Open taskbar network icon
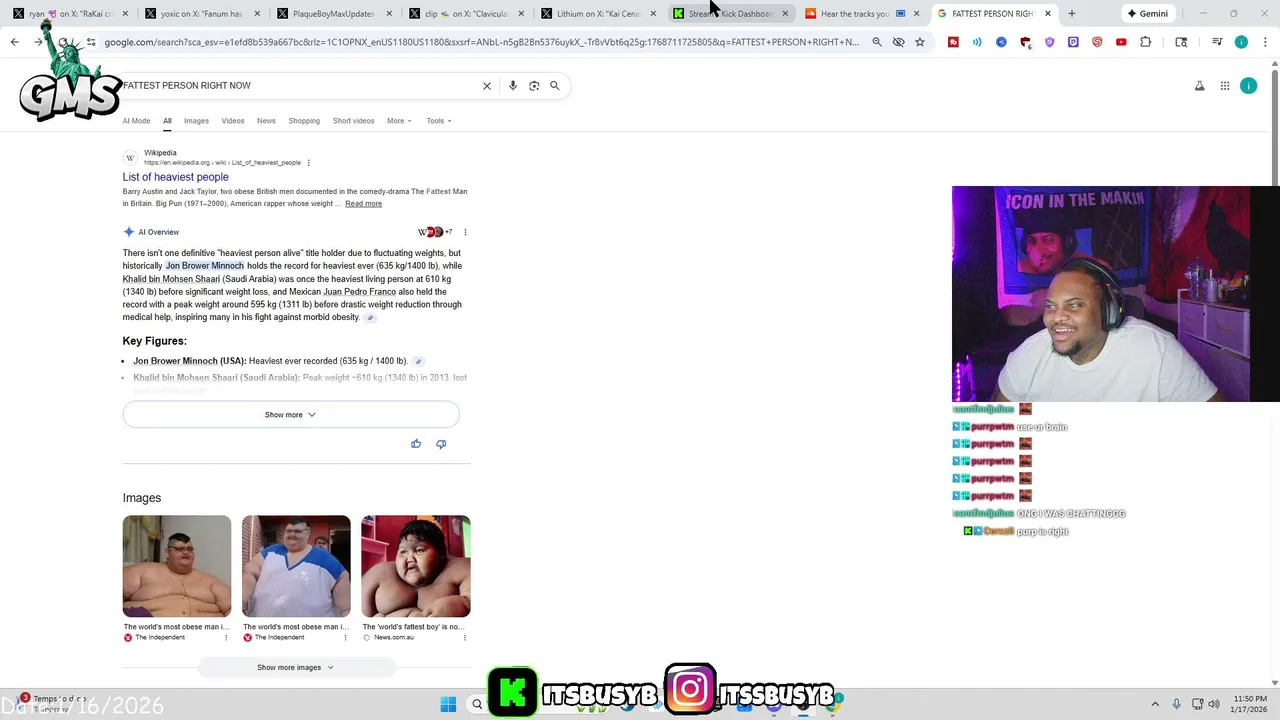The height and width of the screenshot is (720, 1280). [x=1196, y=704]
